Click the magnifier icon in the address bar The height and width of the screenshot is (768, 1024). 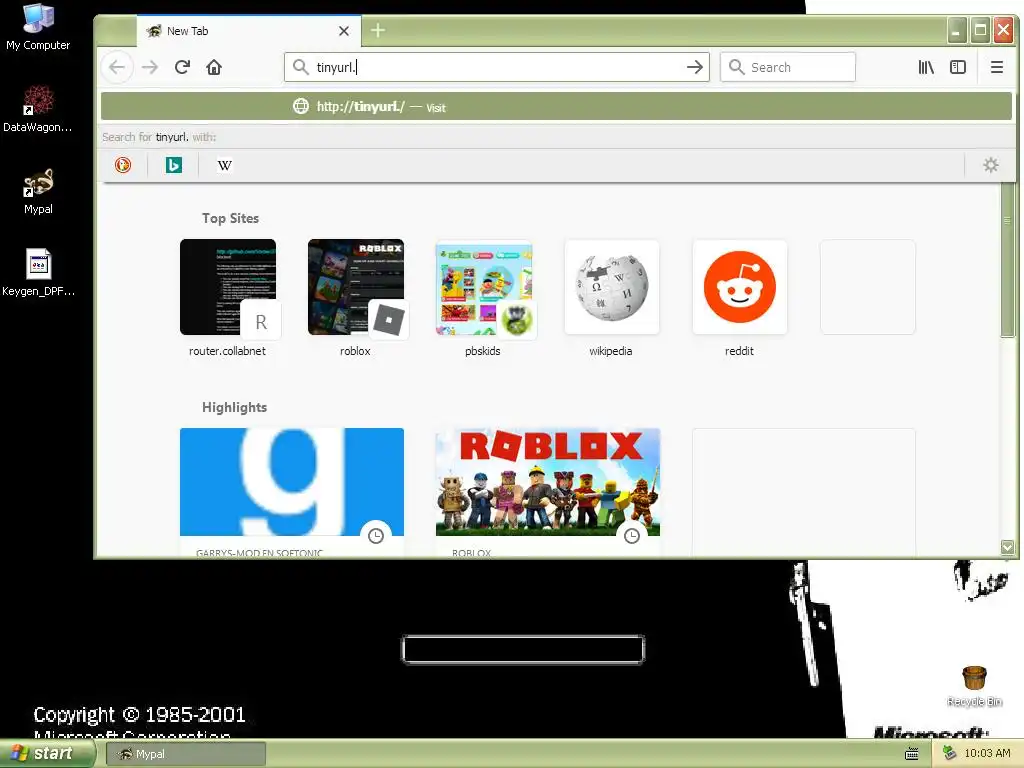[300, 67]
